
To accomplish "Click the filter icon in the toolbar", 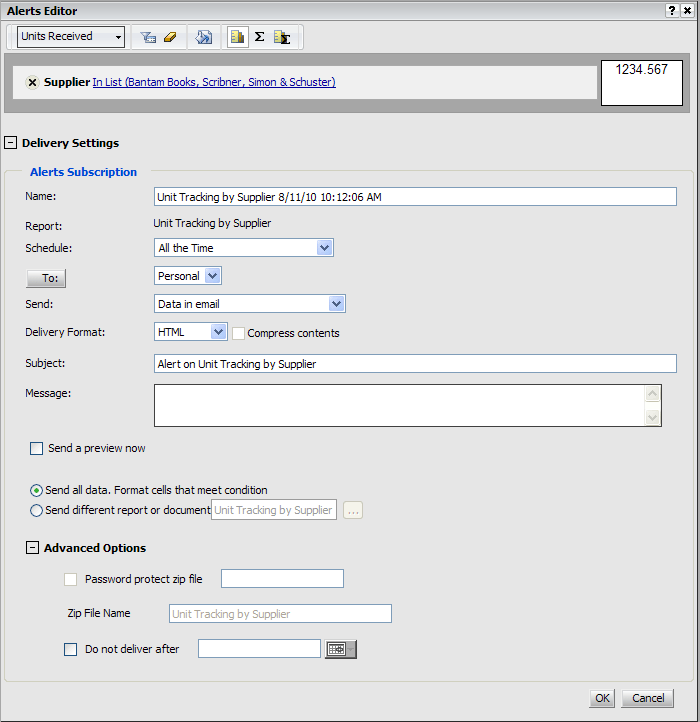I will pos(149,37).
